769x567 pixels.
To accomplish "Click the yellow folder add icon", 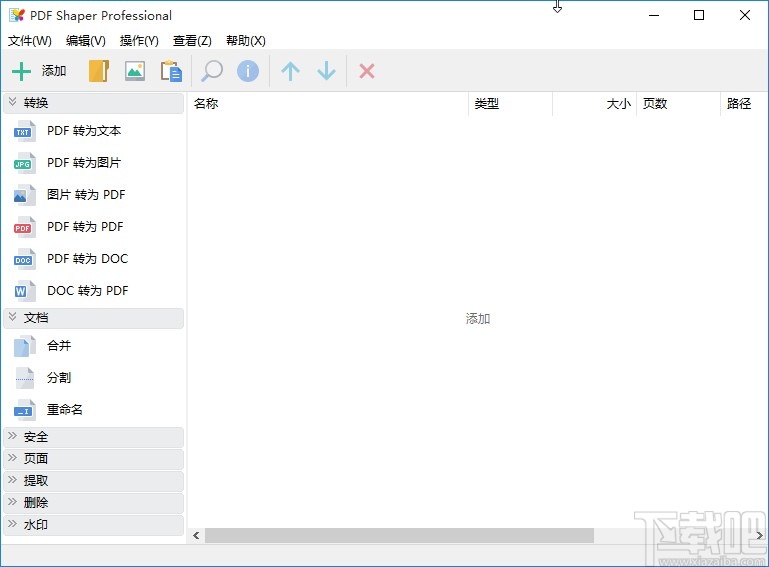I will click(99, 71).
